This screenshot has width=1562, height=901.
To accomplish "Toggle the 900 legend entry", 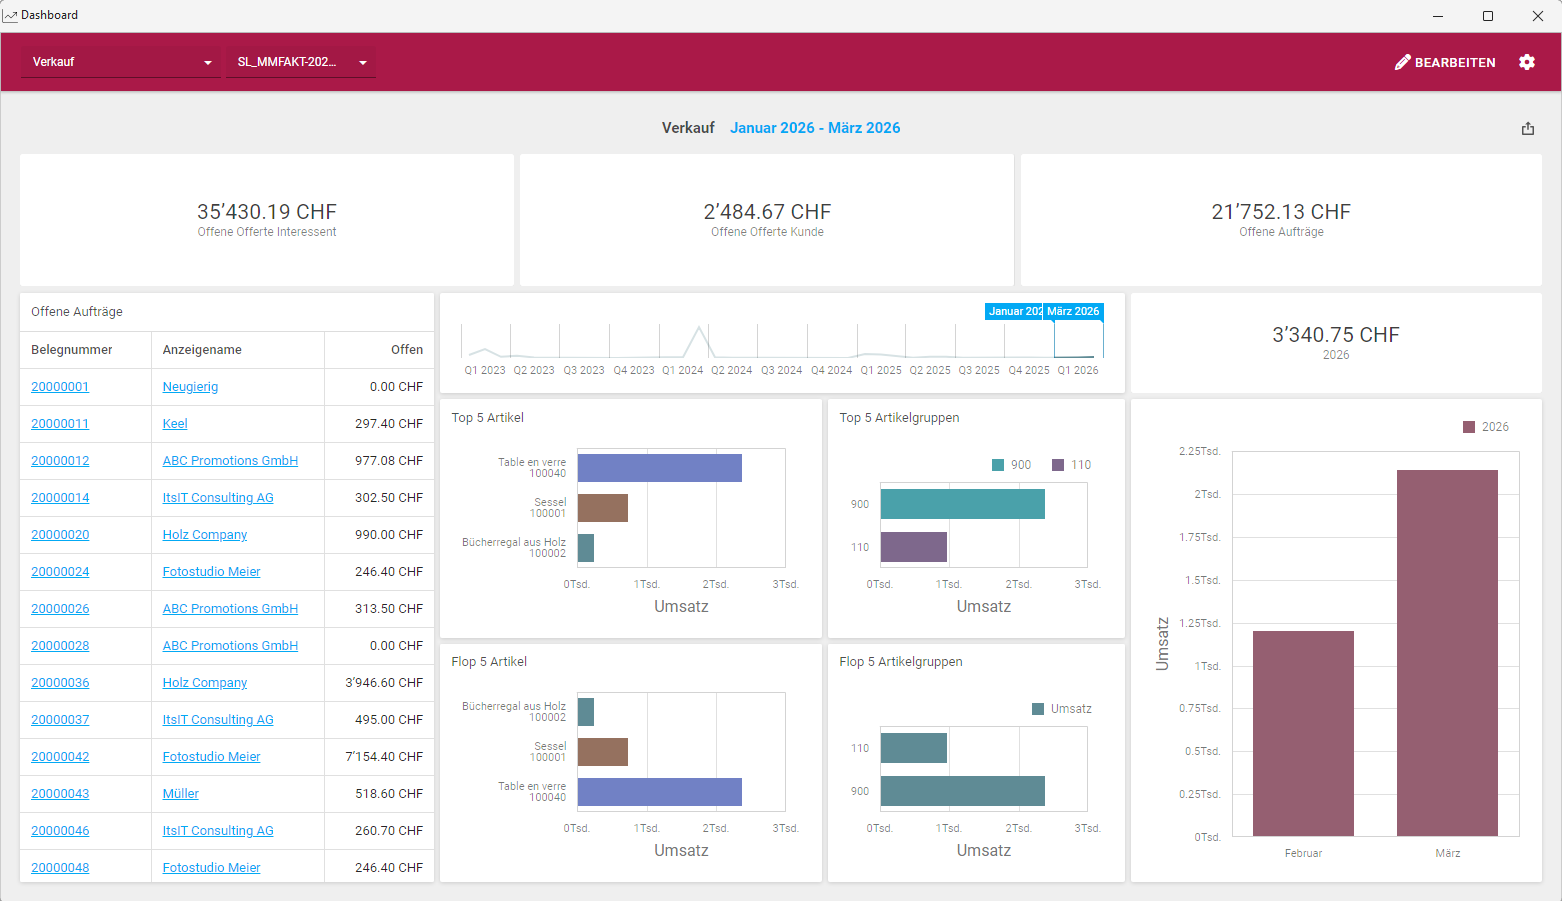I will tap(1011, 465).
